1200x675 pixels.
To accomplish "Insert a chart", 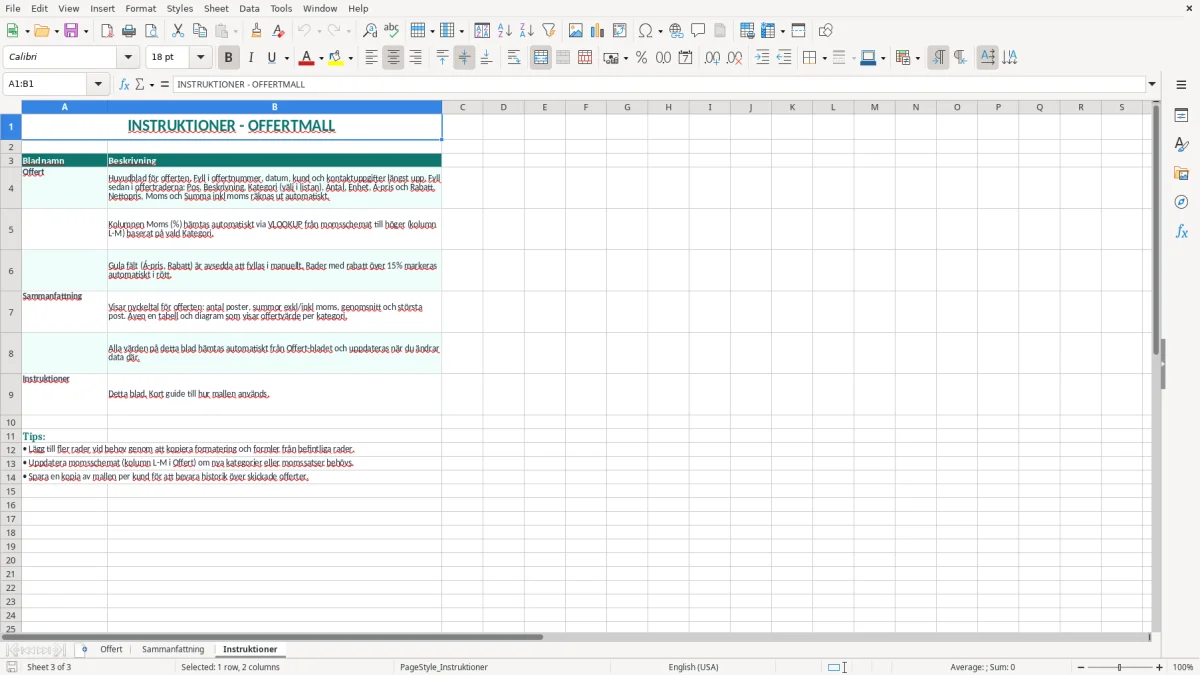I will [598, 31].
